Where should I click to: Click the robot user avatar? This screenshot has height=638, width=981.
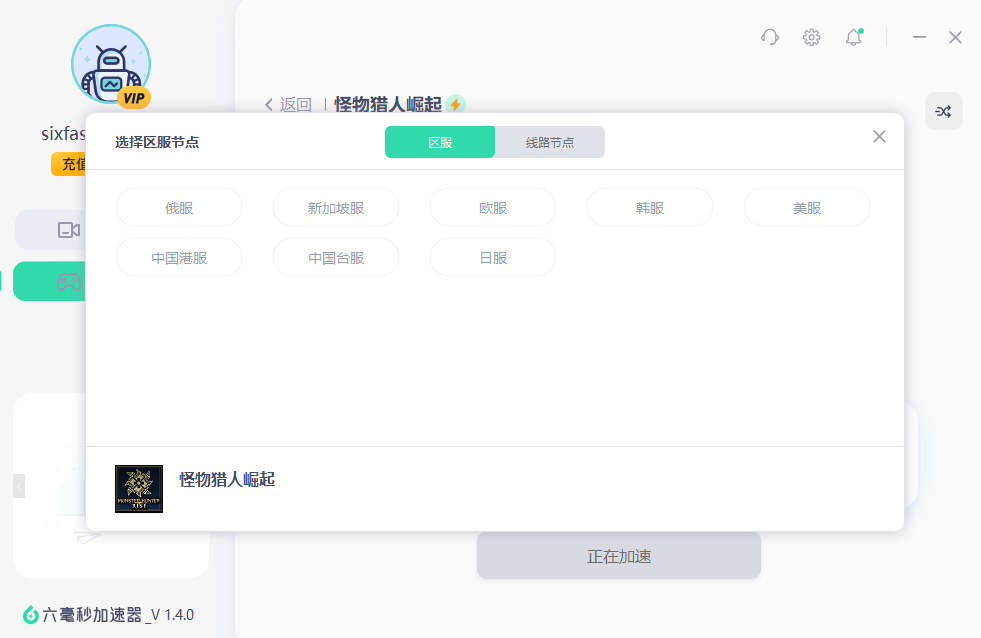[x=110, y=64]
